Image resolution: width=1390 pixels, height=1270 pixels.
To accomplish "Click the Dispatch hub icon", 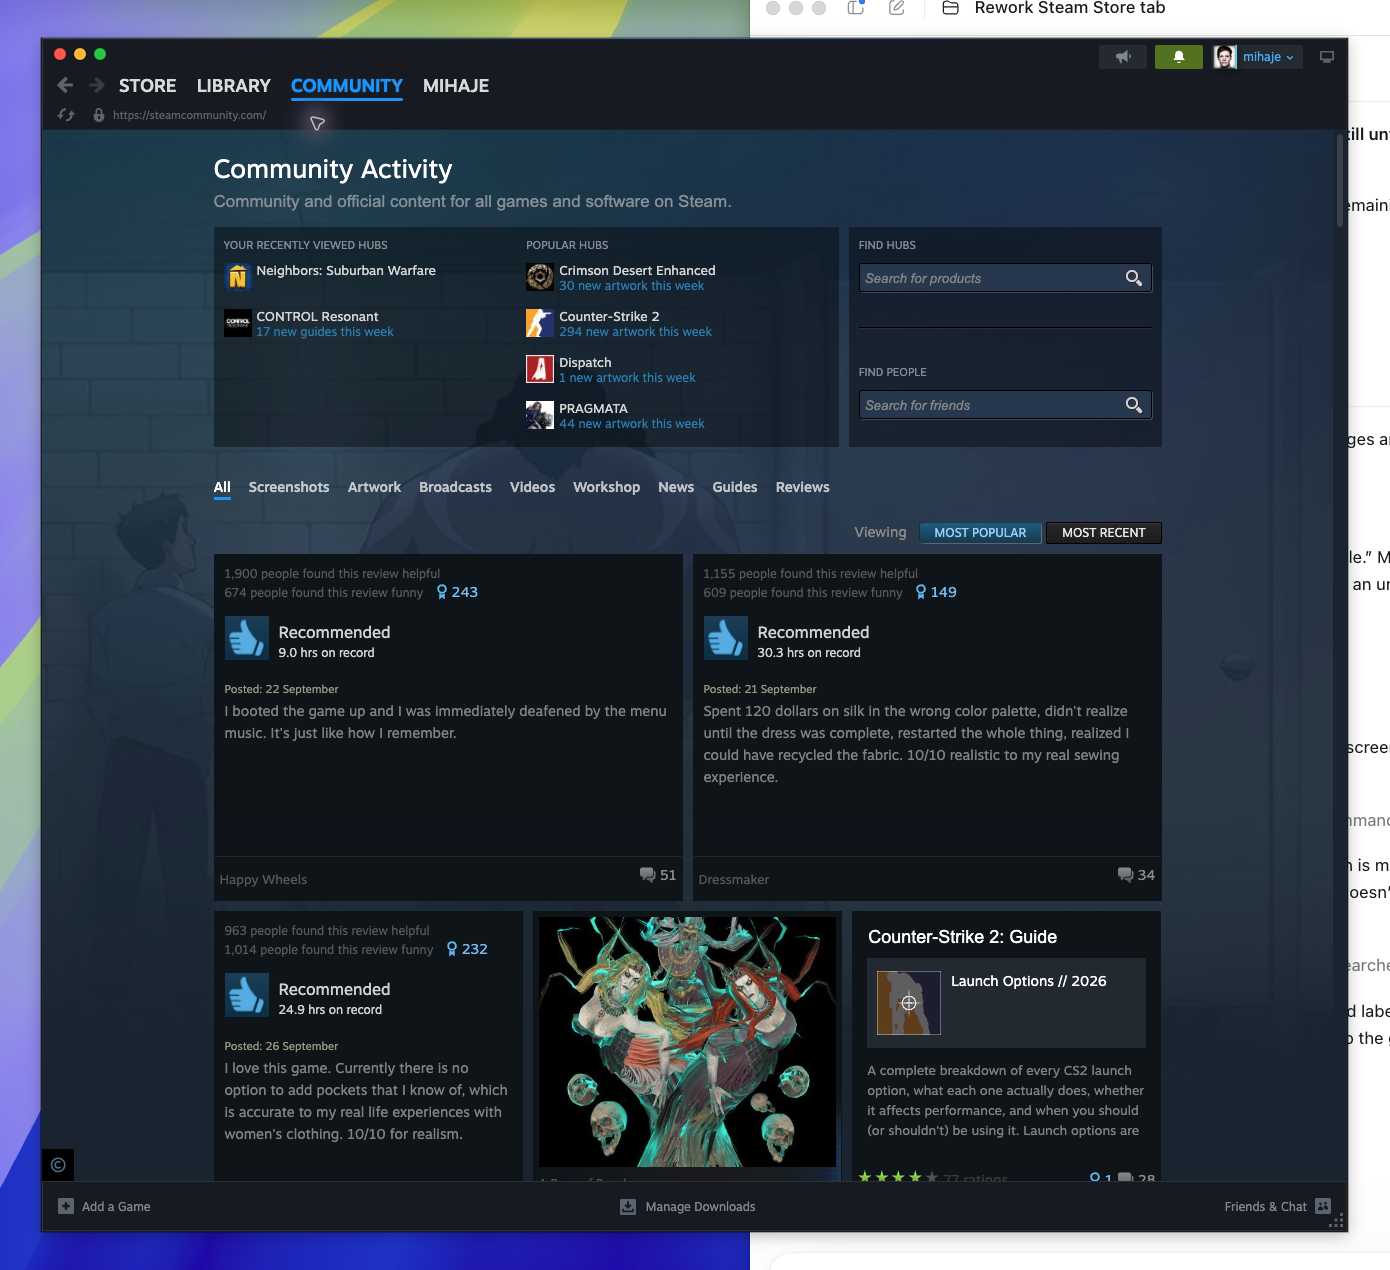I will (x=540, y=368).
